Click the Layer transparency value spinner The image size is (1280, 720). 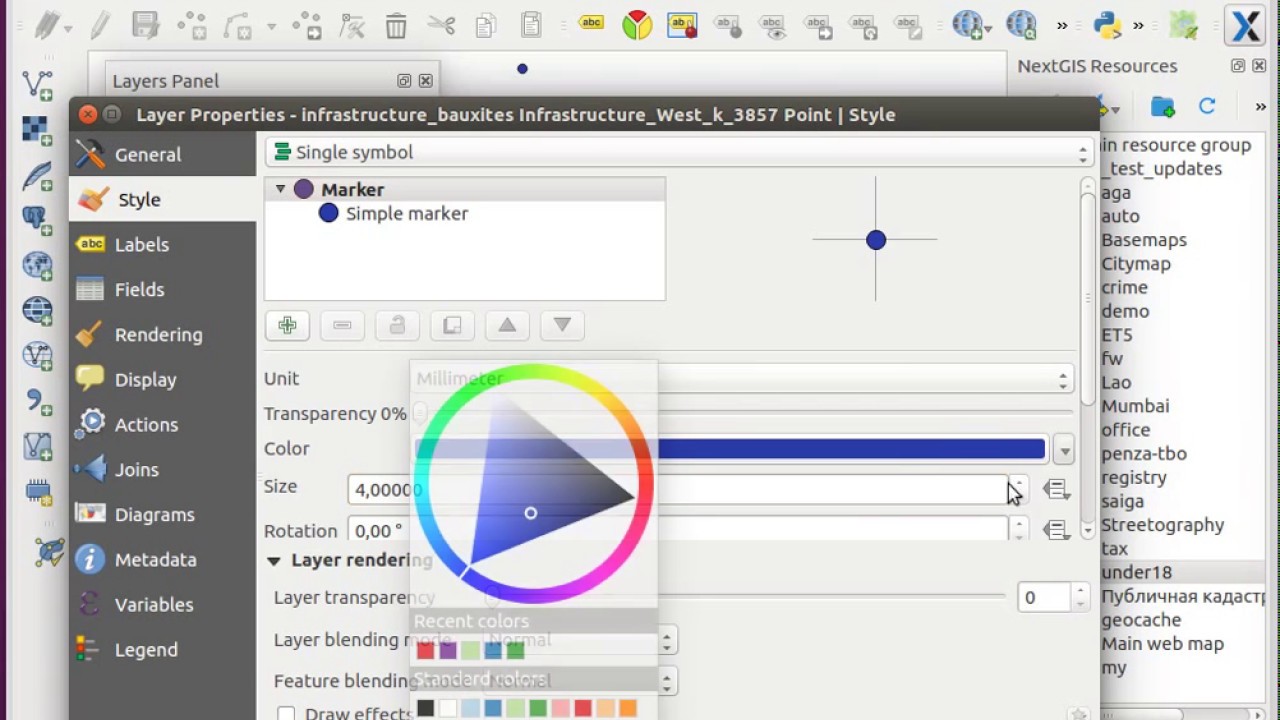tap(1053, 598)
